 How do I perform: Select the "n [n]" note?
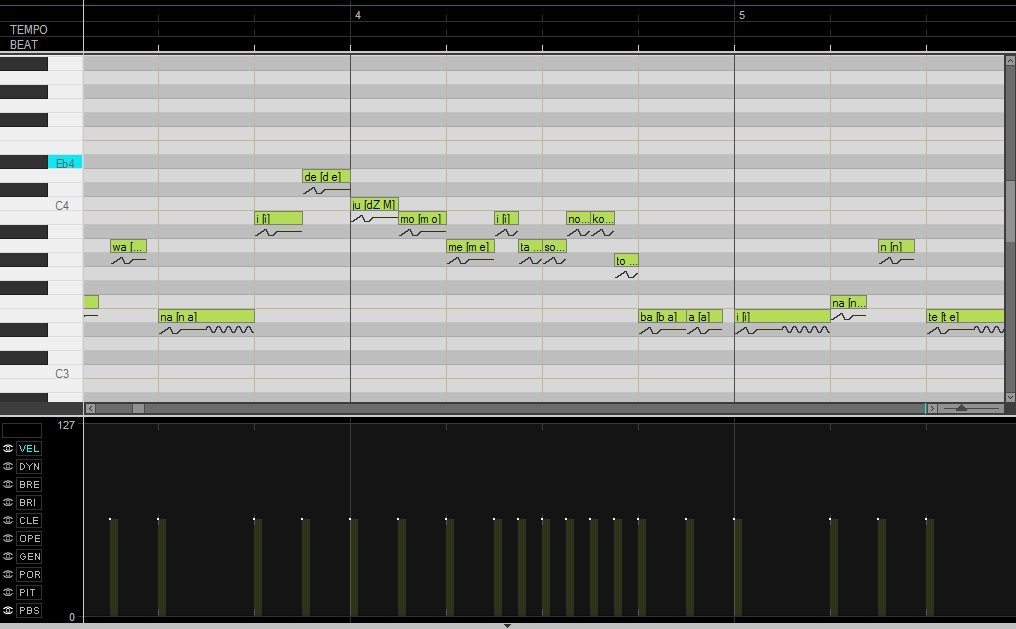click(x=896, y=247)
